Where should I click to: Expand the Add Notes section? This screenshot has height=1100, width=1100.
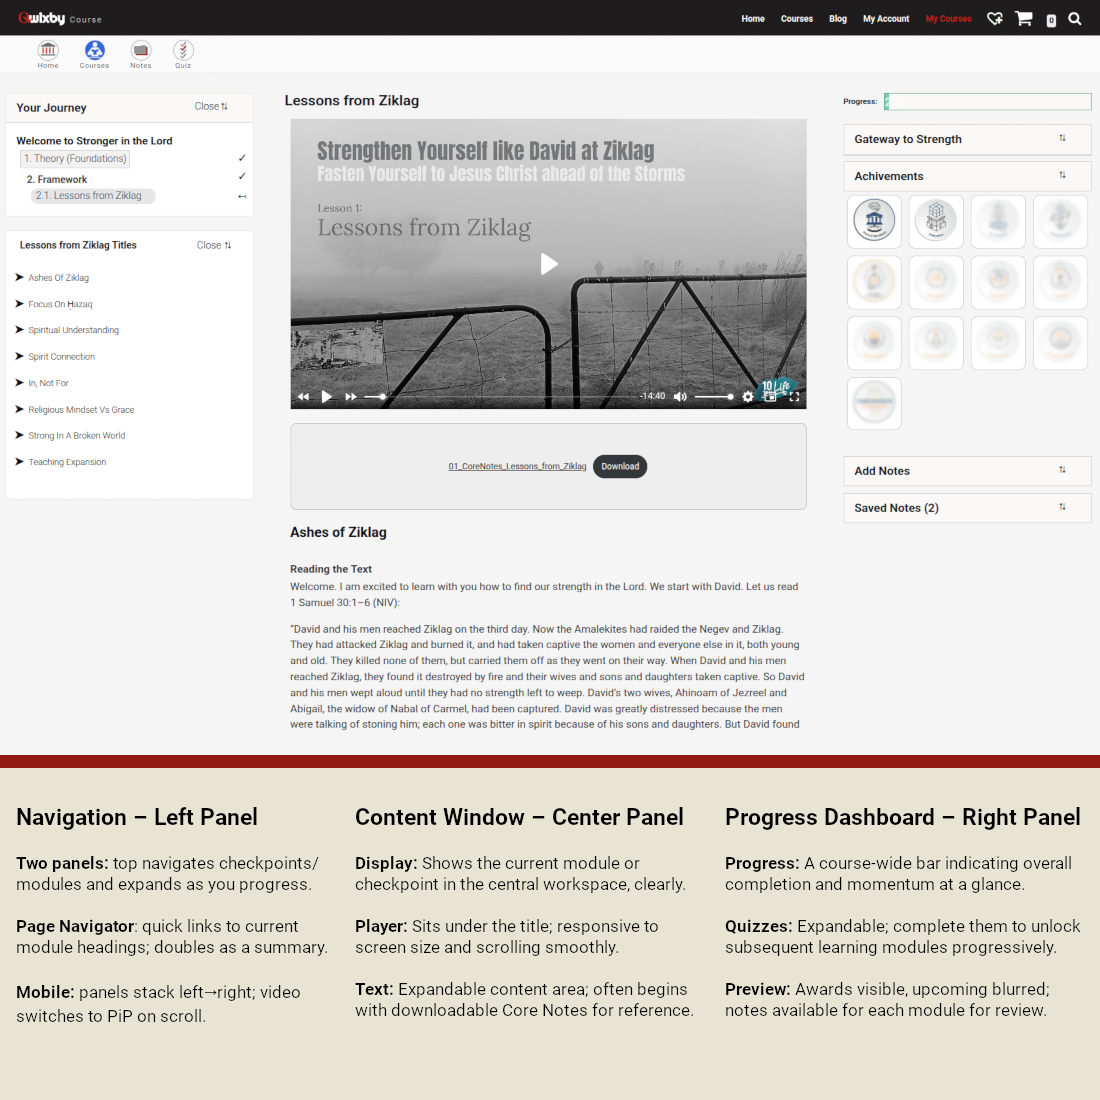point(1062,471)
